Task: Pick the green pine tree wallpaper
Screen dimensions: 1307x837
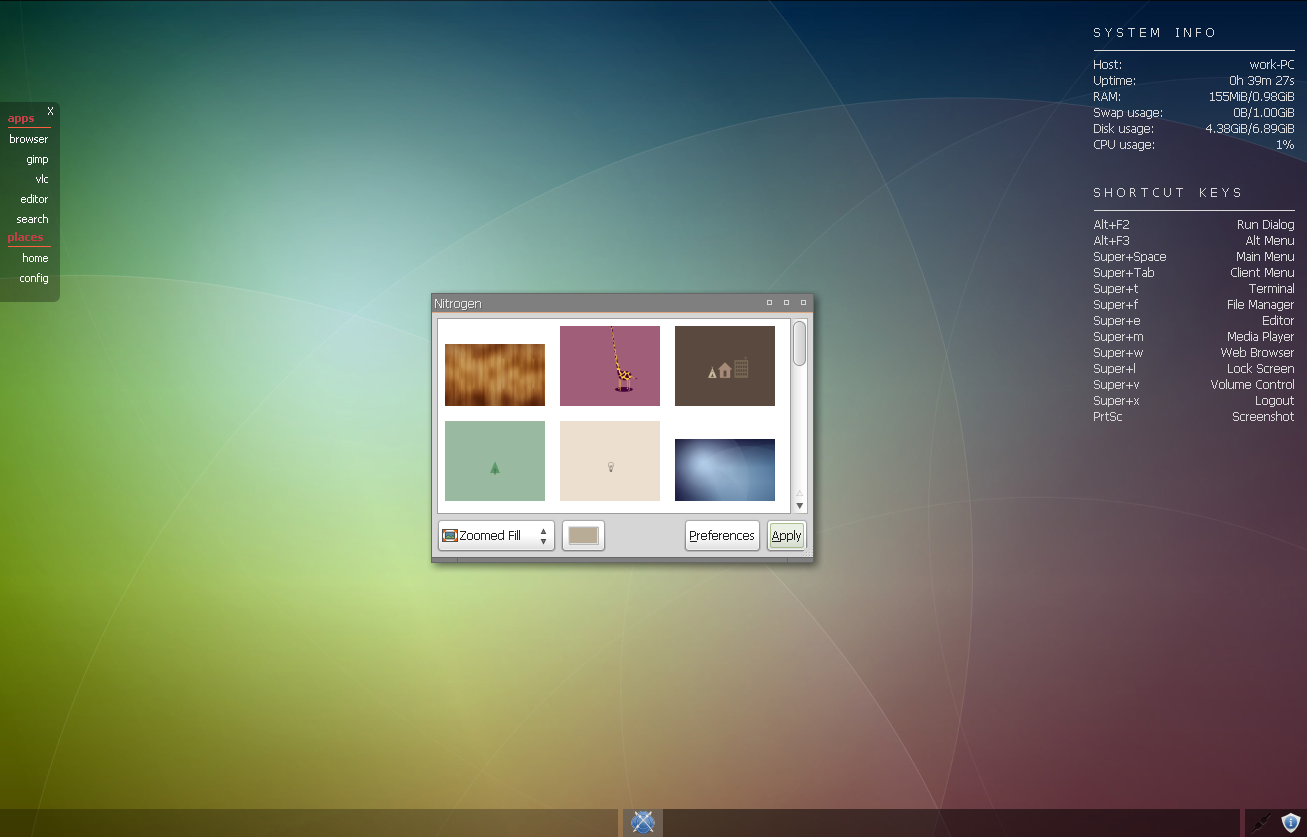Action: (x=495, y=461)
